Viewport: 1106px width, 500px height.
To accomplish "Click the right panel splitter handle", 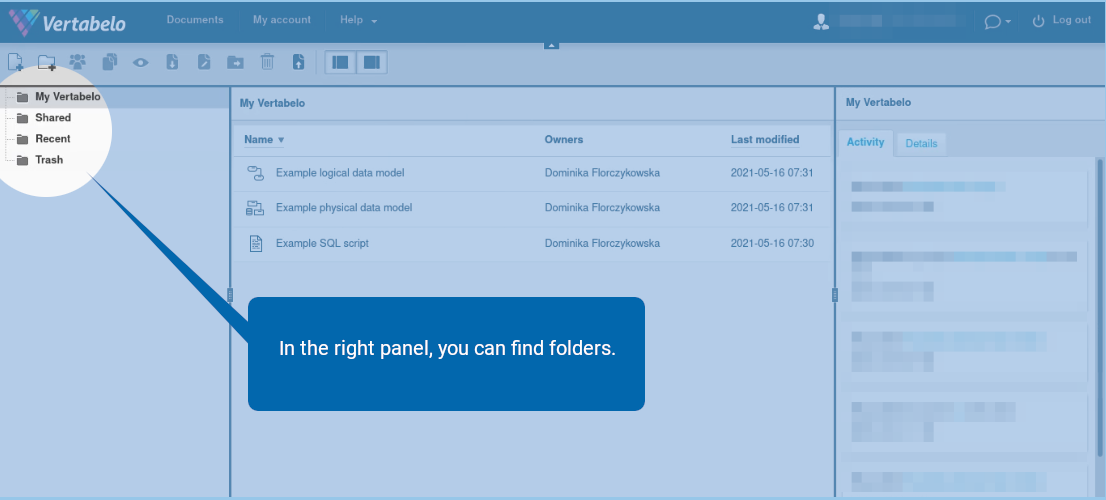I will point(835,295).
